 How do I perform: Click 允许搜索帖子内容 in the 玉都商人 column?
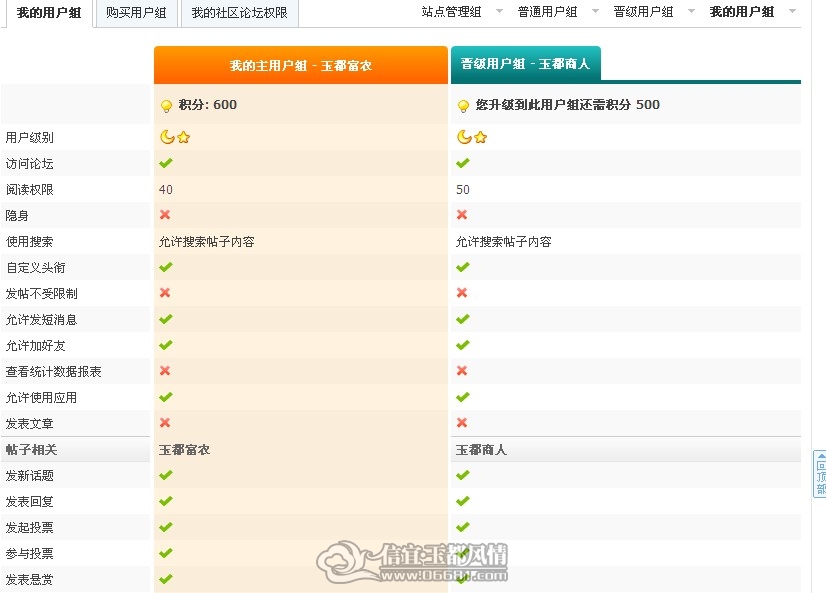coord(504,242)
